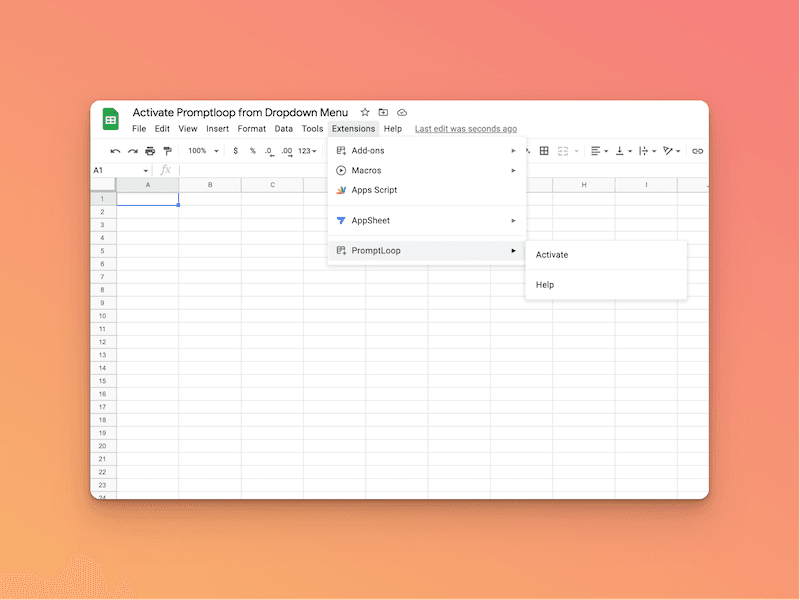Insert a link via chain icon
Screen dimensions: 800x600
[697, 151]
